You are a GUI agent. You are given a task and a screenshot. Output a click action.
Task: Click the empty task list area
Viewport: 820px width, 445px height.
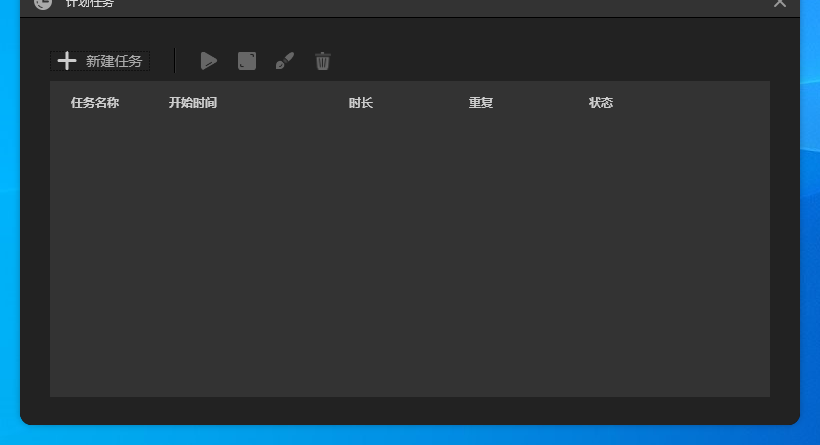coord(410,260)
